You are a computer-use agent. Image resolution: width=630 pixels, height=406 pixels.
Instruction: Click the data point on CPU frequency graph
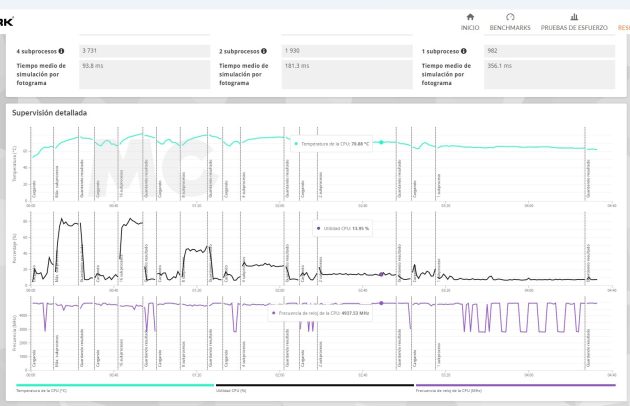pyautogui.click(x=381, y=302)
